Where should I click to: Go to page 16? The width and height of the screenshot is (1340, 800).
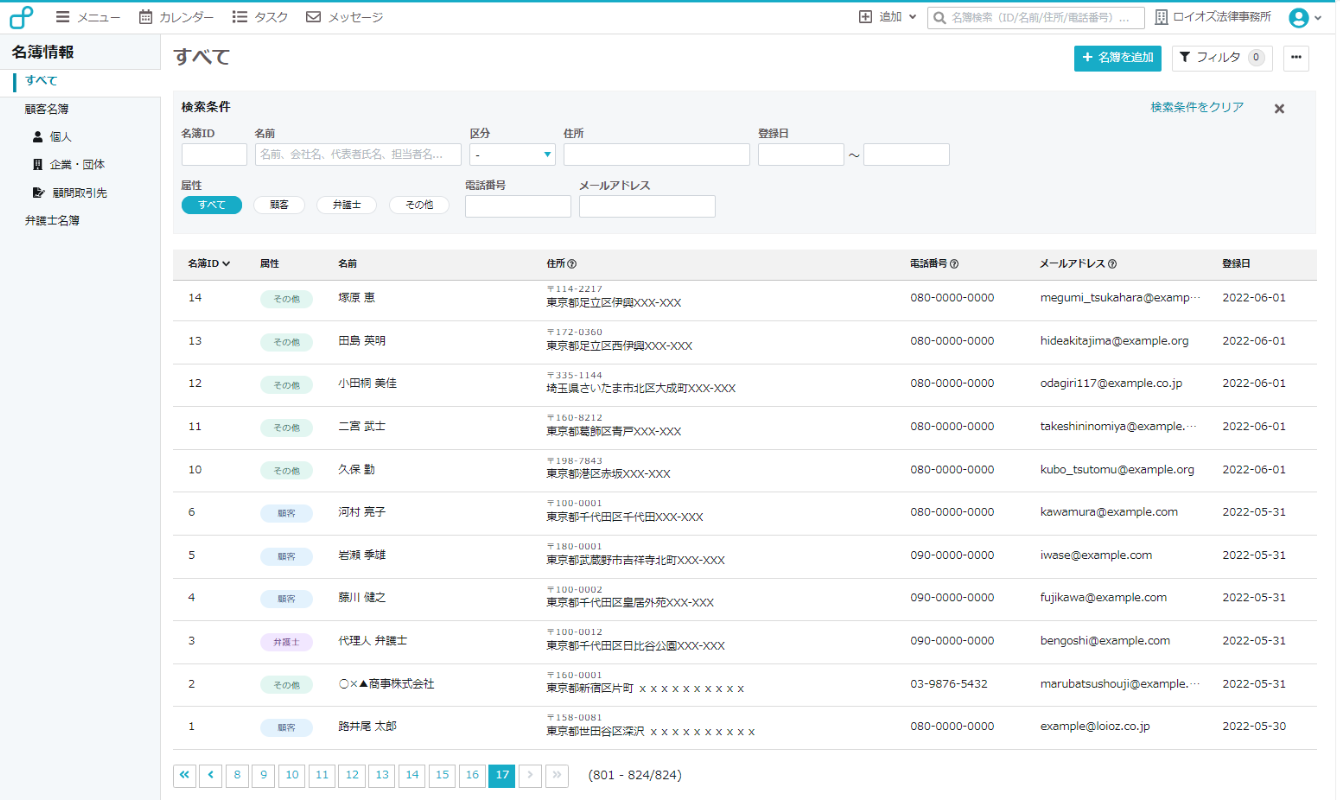[473, 775]
